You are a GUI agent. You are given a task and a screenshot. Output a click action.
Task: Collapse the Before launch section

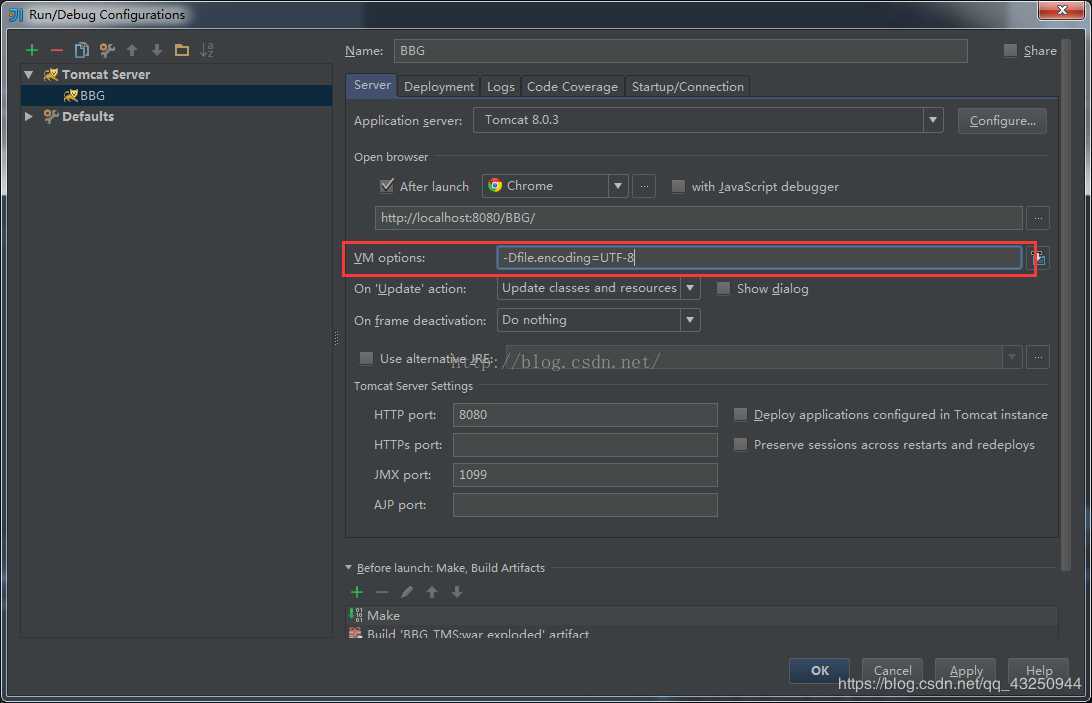pos(348,568)
